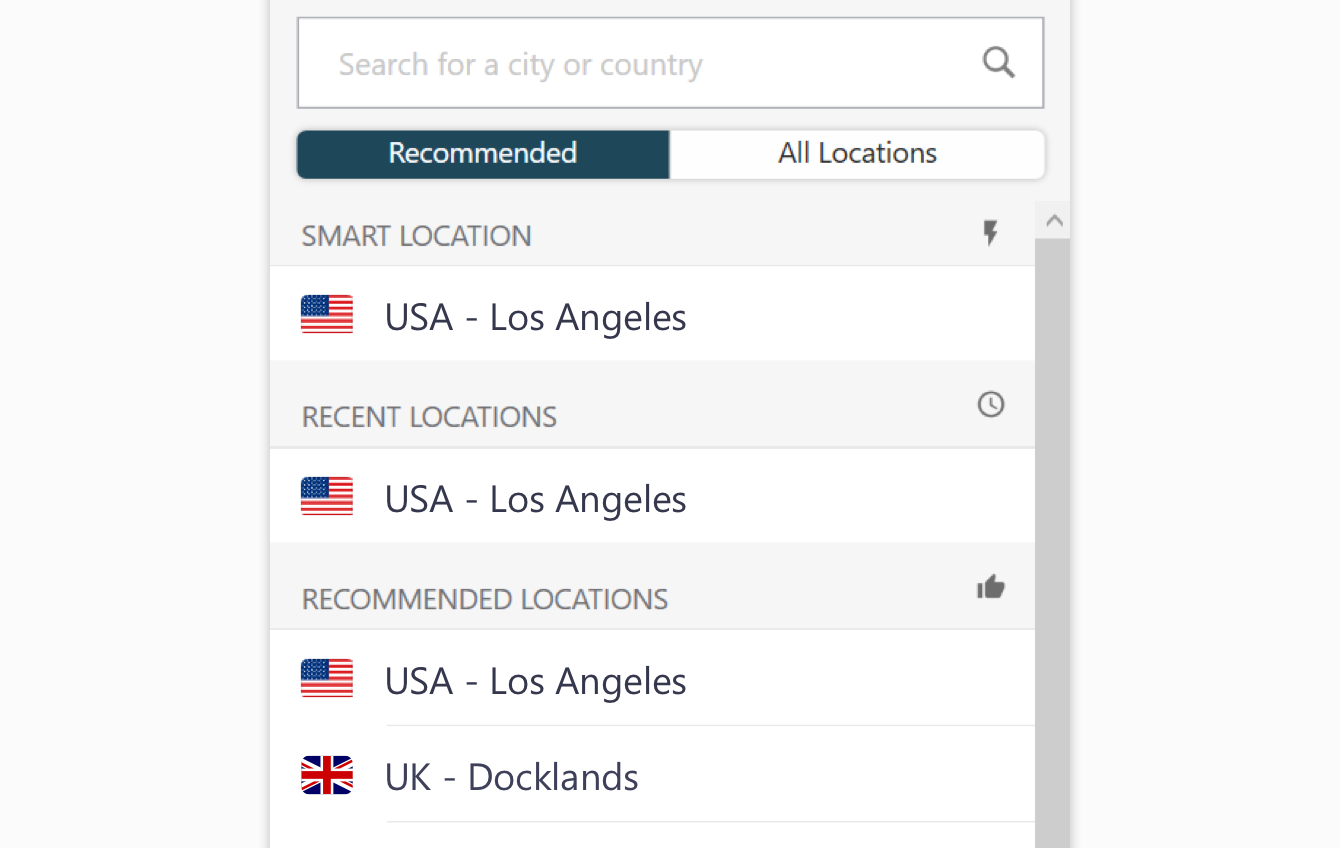Open the All Locations tab

point(857,154)
